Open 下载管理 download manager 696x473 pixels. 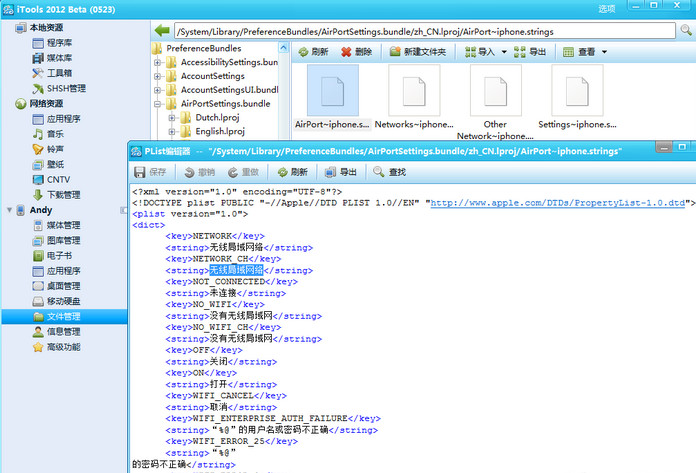[63, 194]
